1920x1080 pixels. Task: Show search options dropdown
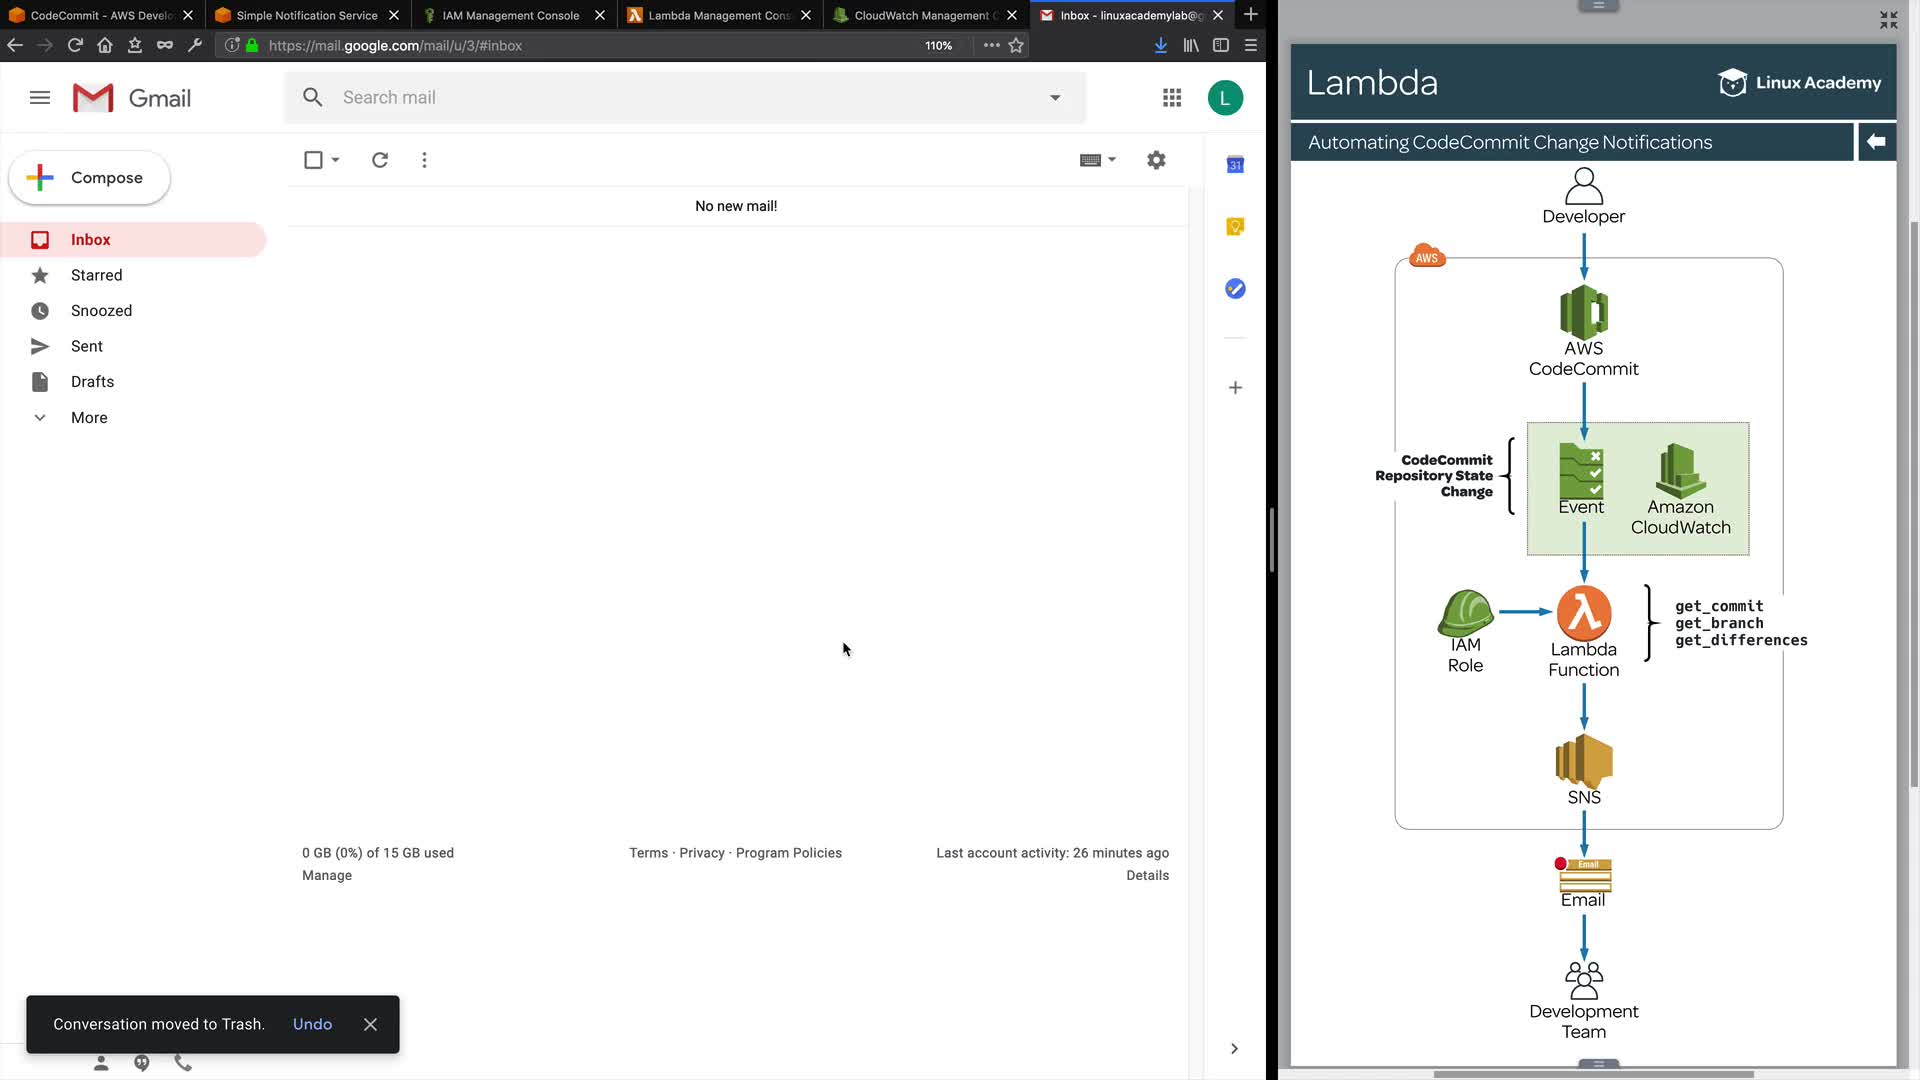coord(1055,98)
